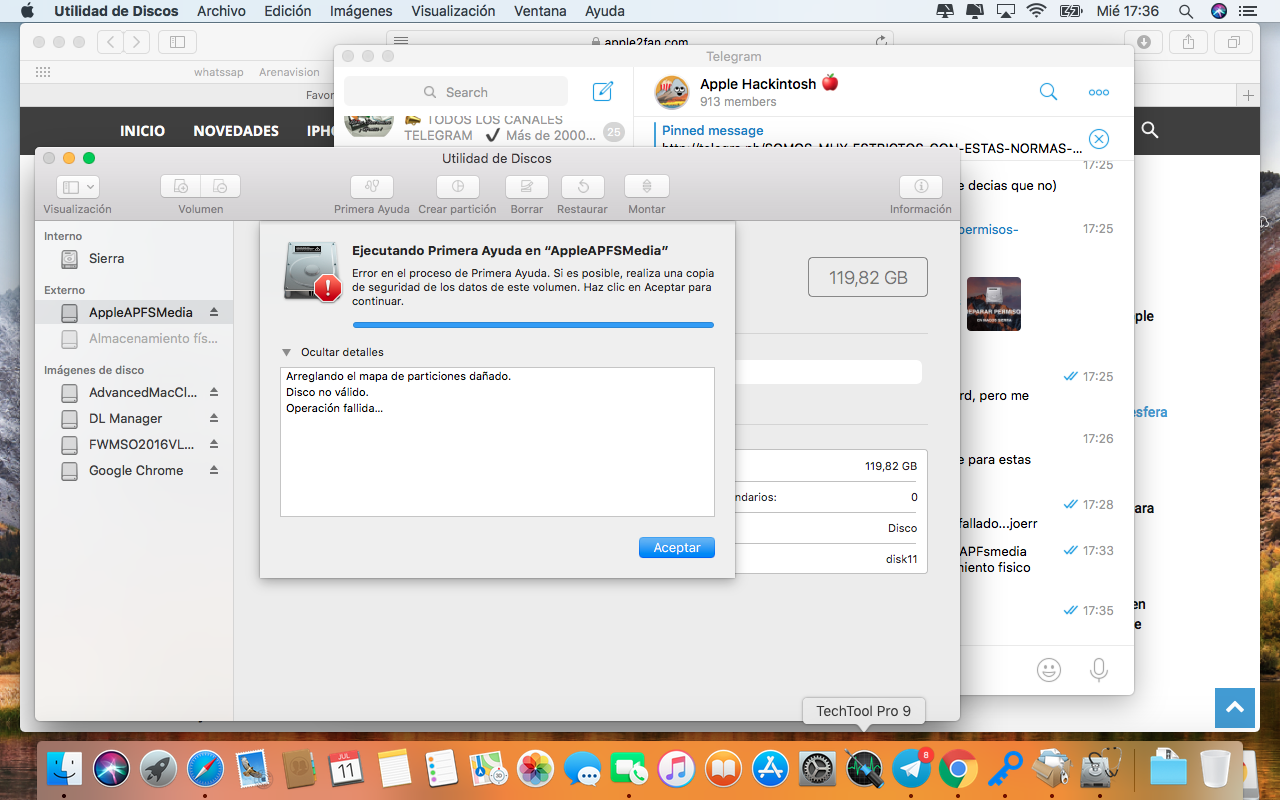Eject the DL Manager disk image

pyautogui.click(x=214, y=418)
